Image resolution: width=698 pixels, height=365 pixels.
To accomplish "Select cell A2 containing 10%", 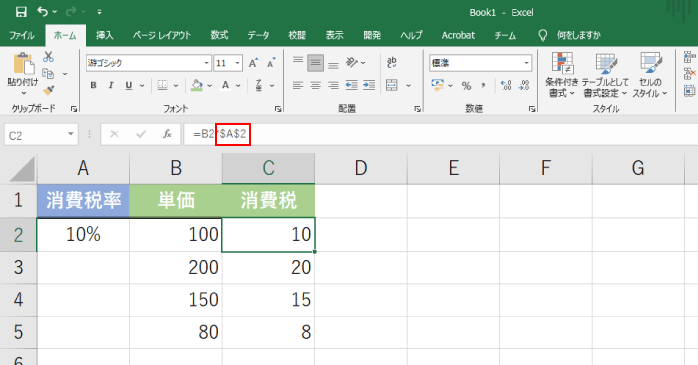I will (x=83, y=234).
